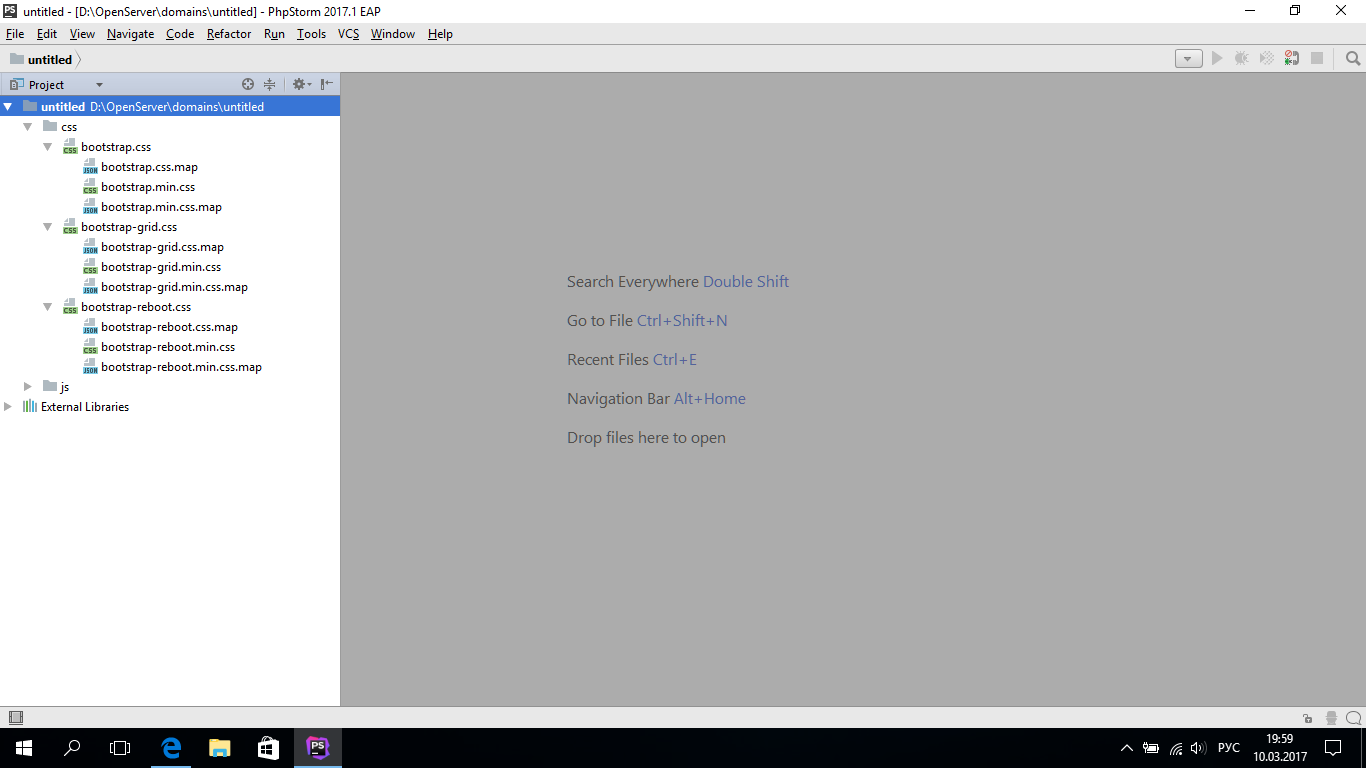
Task: Open the VCS menu
Action: (x=348, y=34)
